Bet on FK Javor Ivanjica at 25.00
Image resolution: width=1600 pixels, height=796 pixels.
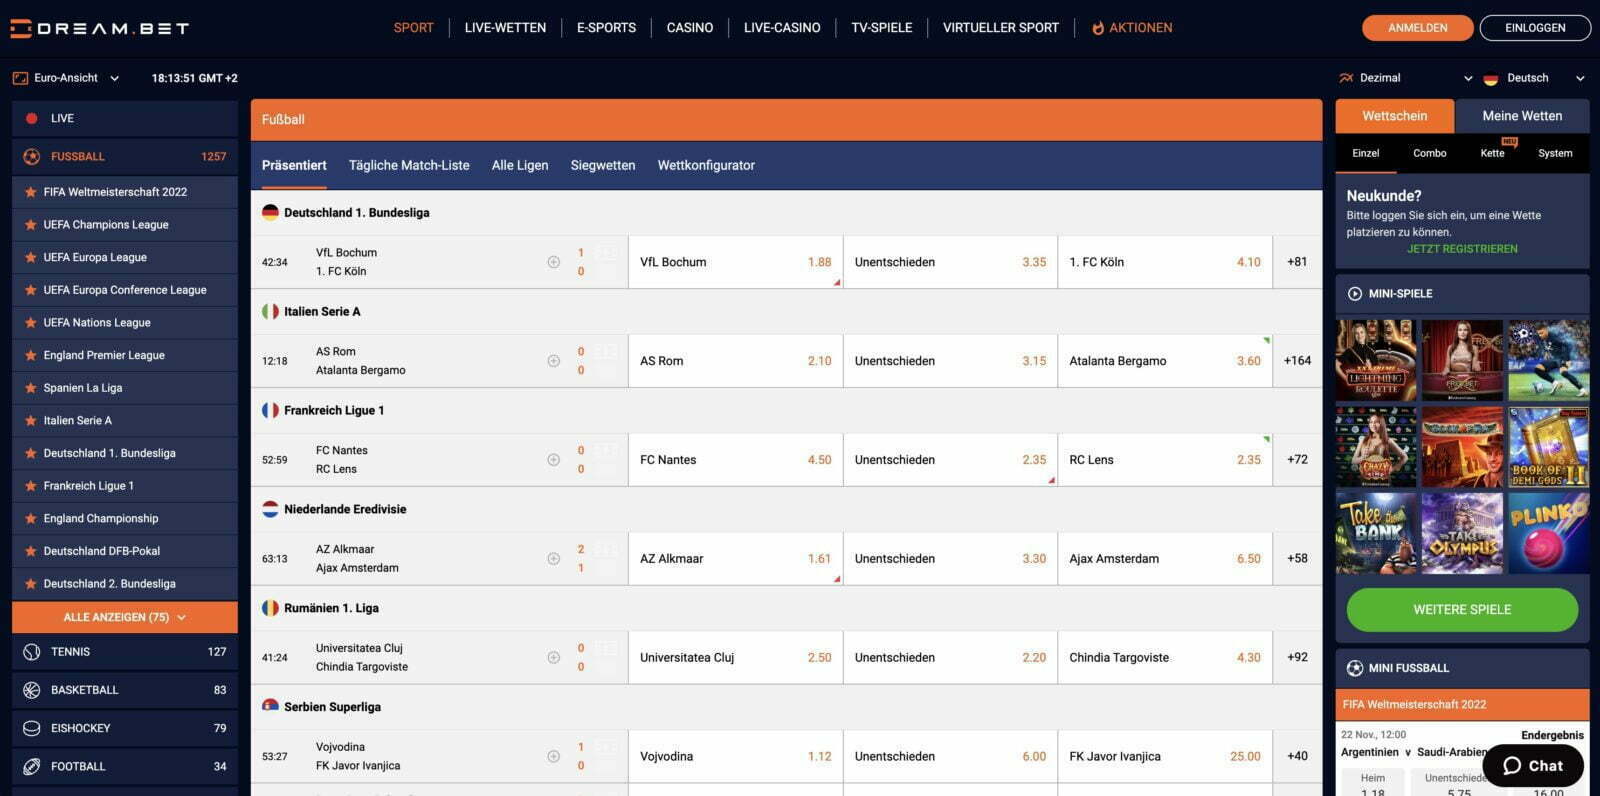pyautogui.click(x=1165, y=757)
